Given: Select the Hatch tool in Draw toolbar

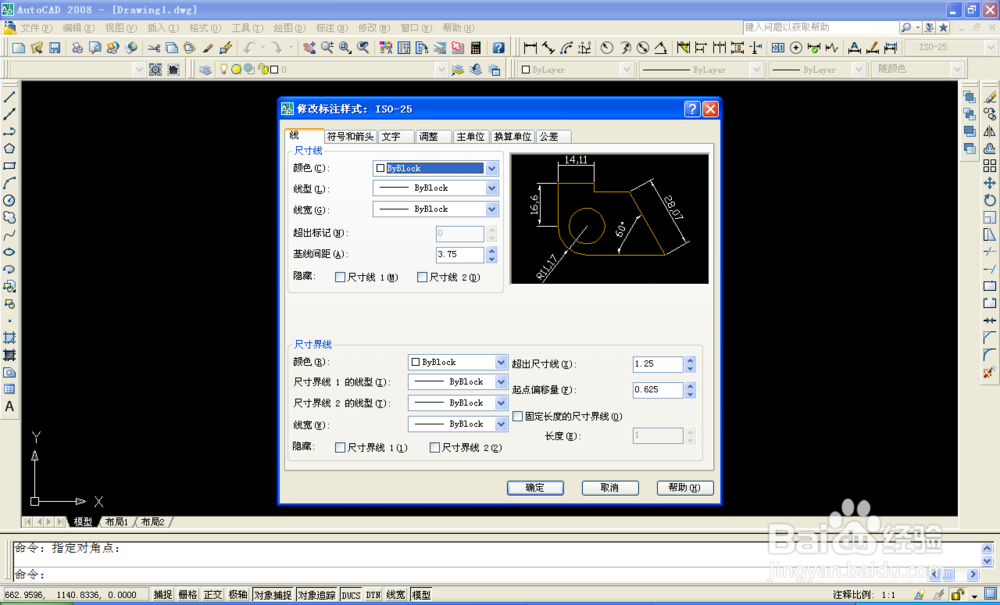Looking at the screenshot, I should click(x=10, y=338).
